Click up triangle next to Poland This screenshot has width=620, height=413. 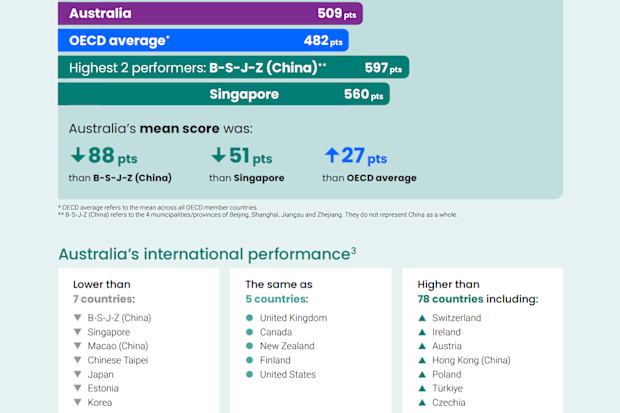[422, 374]
